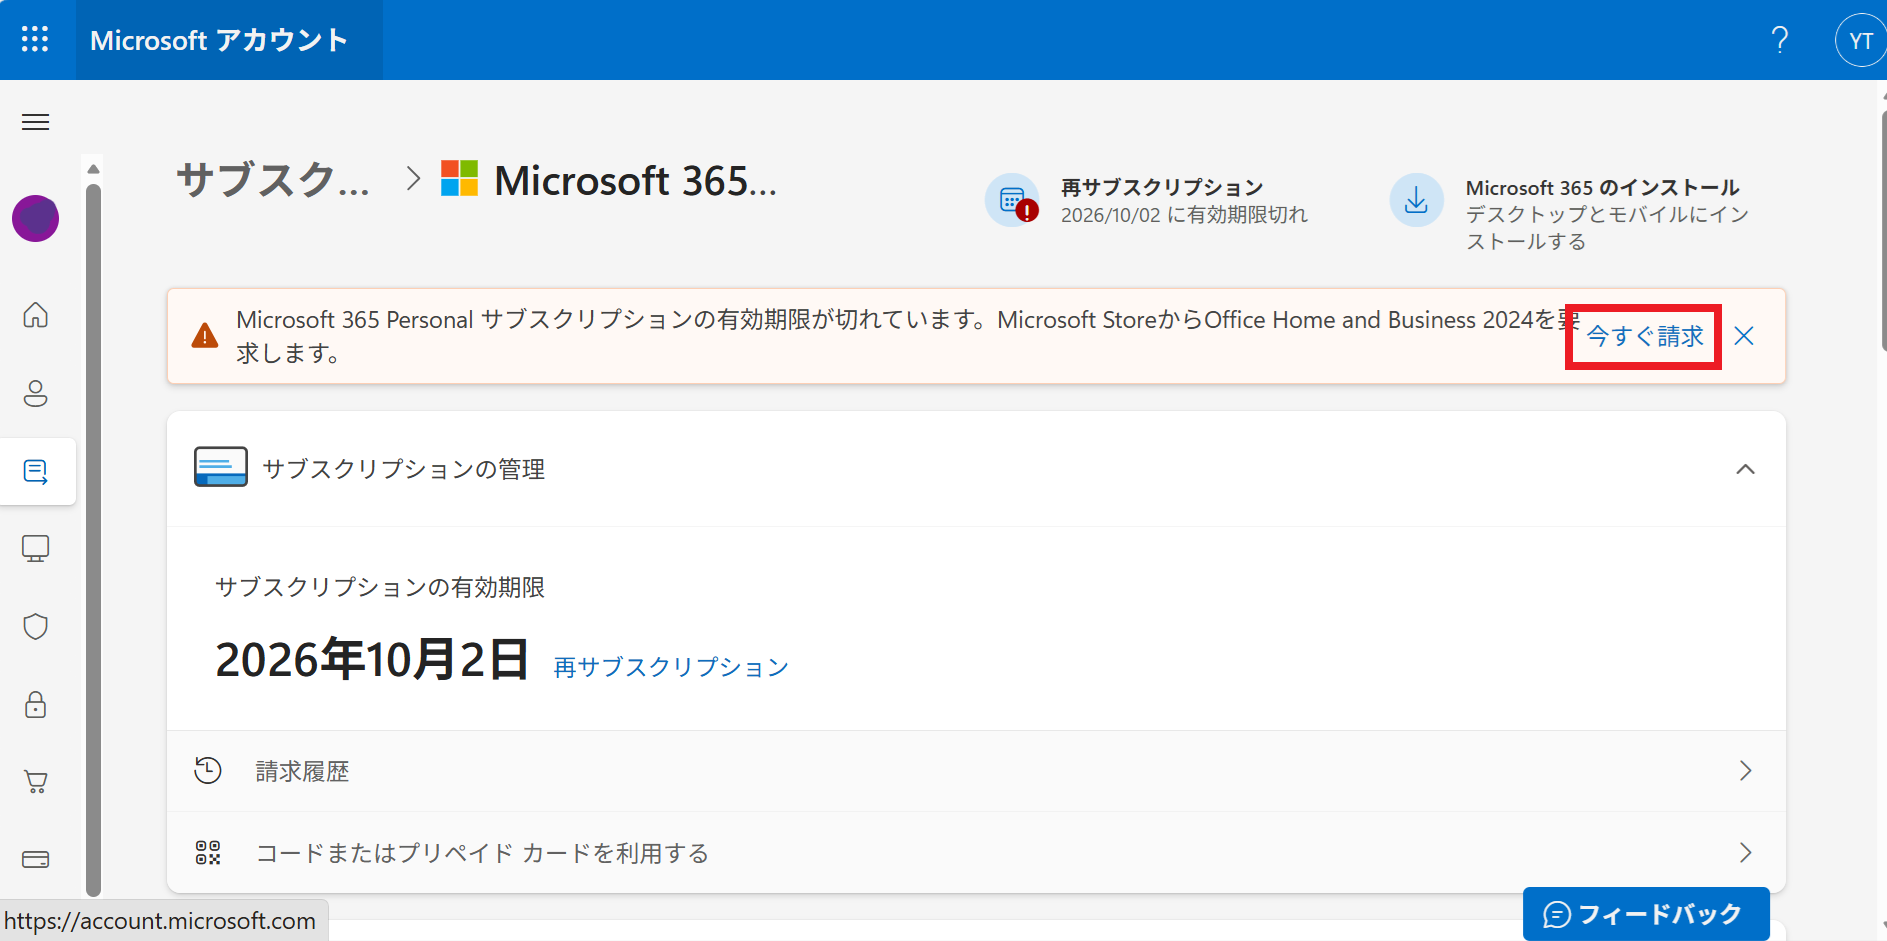Open the YT account avatar menu
Viewport: 1887px width, 941px height.
1860,41
